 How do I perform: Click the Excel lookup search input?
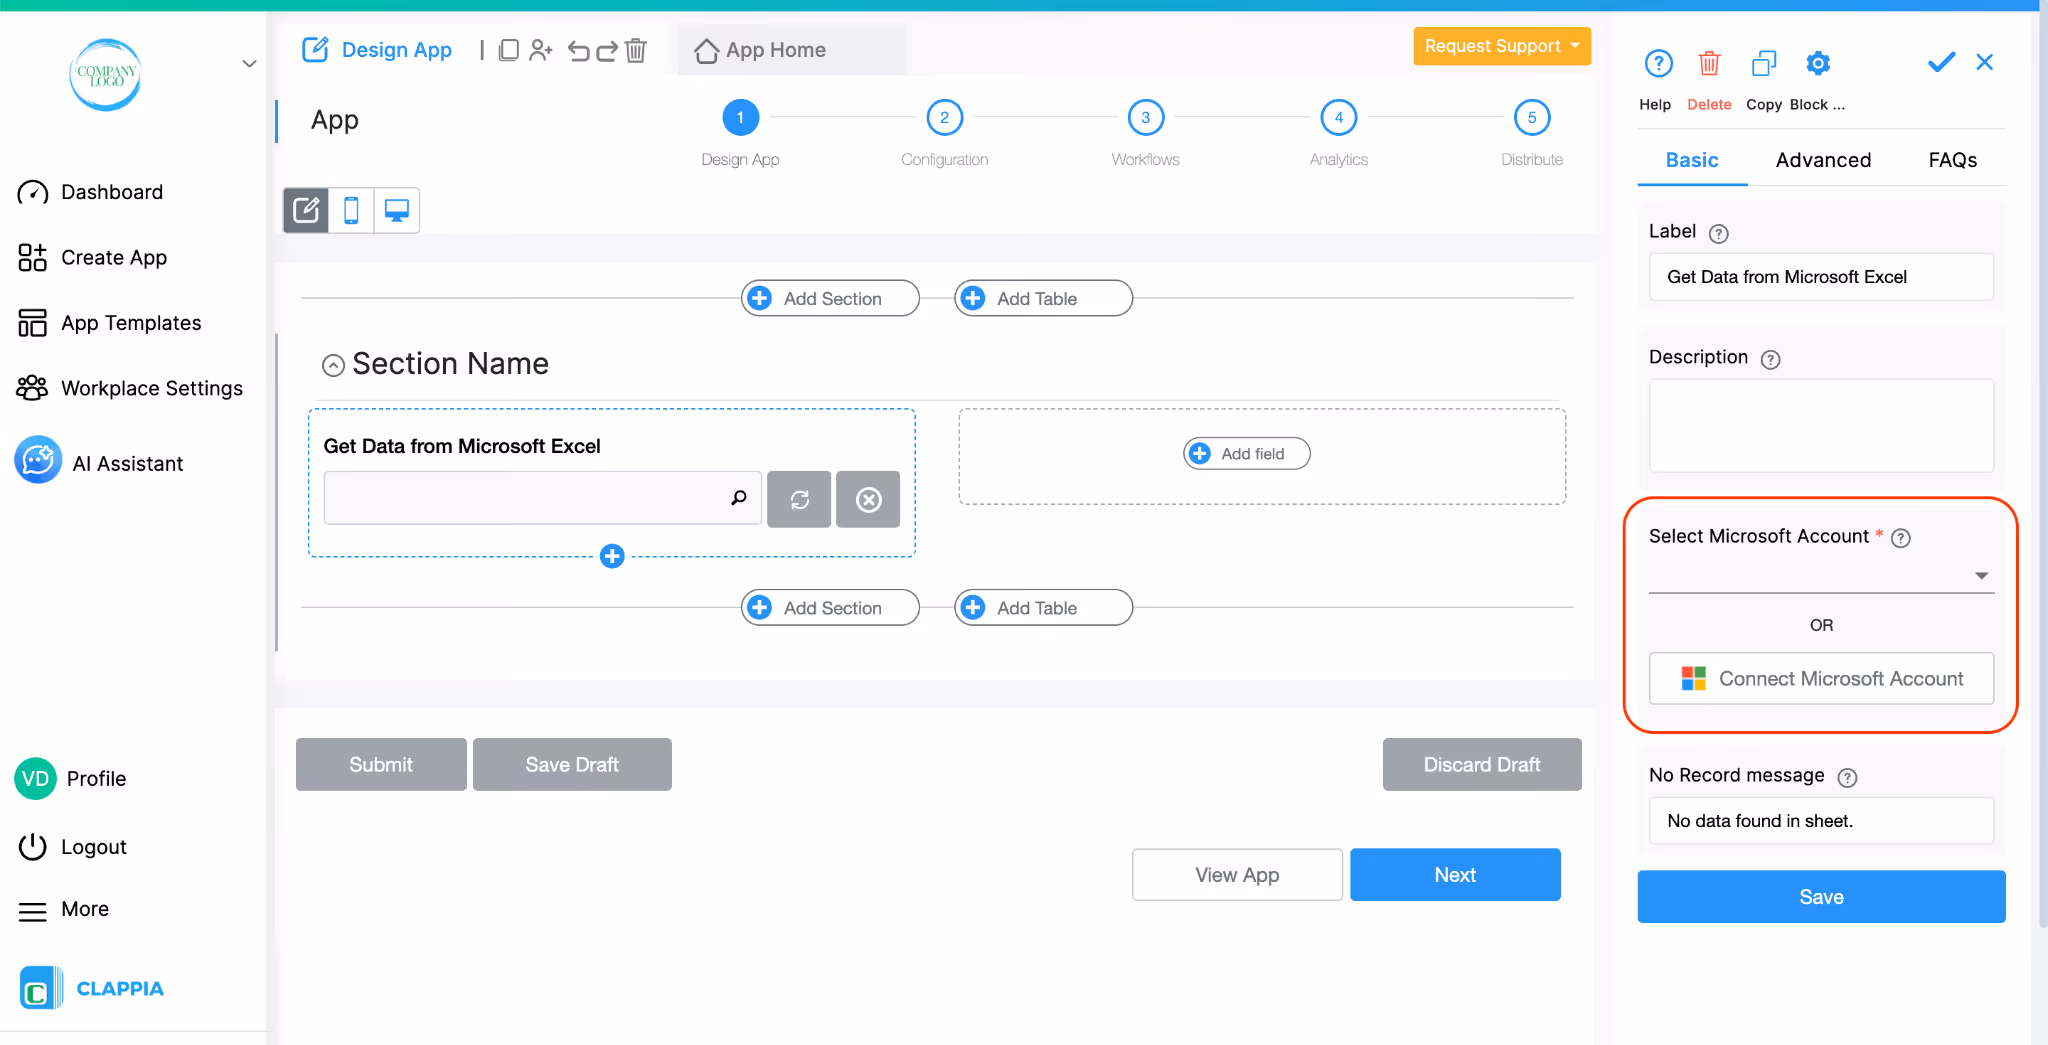click(x=543, y=498)
